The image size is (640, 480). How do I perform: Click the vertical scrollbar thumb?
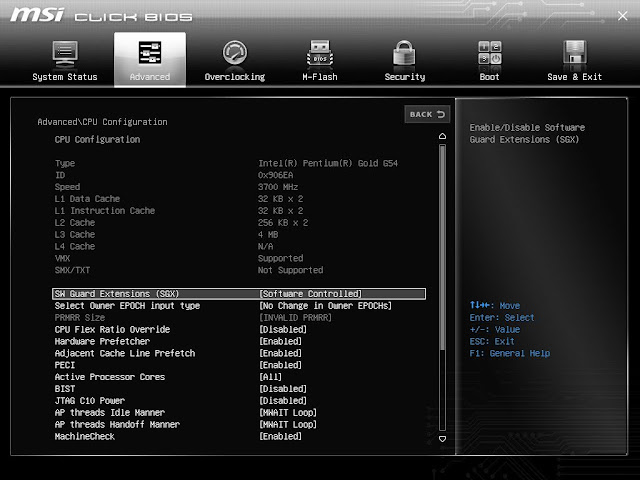tap(442, 247)
